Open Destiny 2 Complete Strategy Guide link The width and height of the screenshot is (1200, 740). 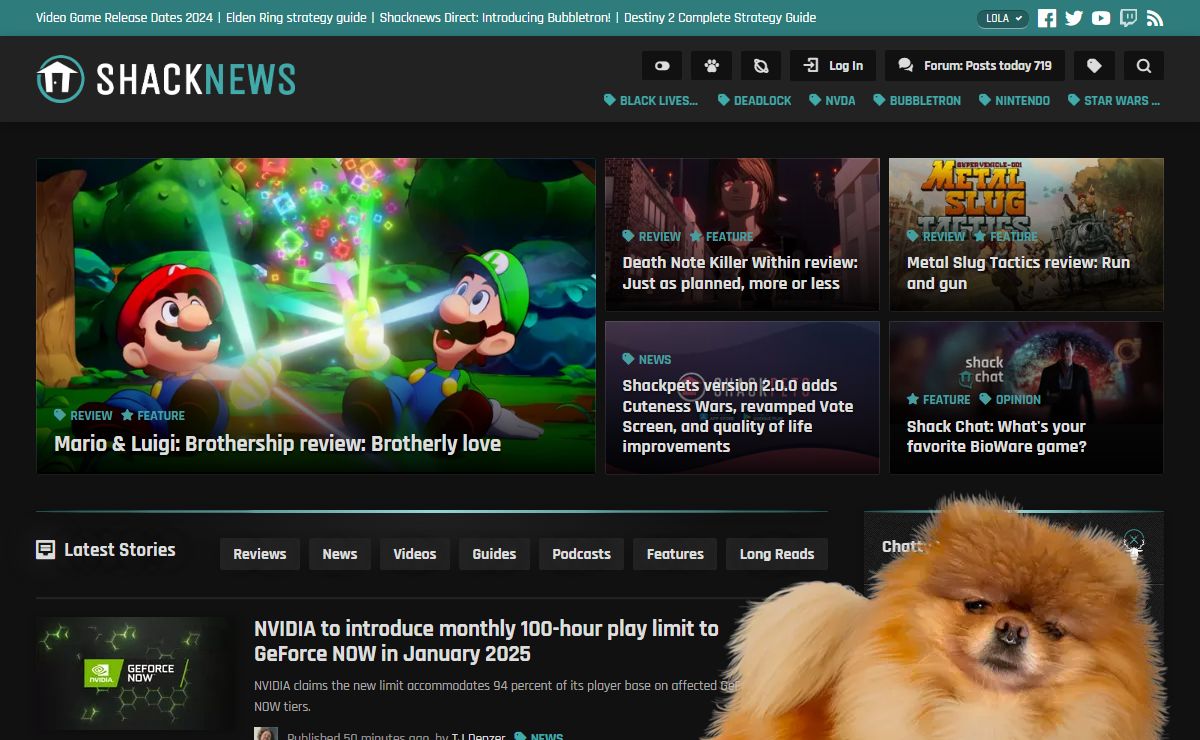click(720, 18)
